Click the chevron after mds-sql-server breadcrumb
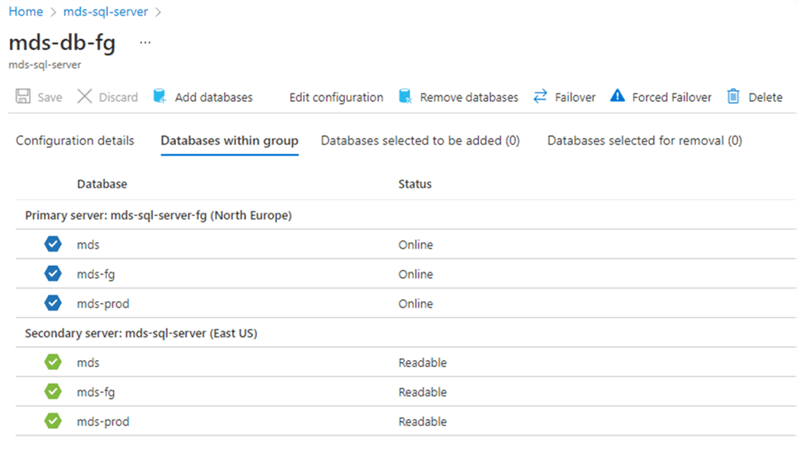This screenshot has height=458, width=797. [158, 12]
